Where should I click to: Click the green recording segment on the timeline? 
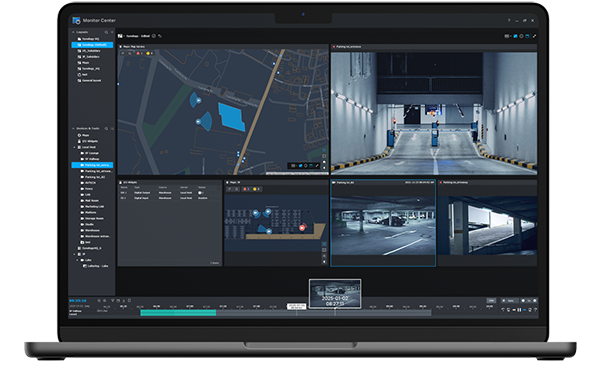click(178, 313)
